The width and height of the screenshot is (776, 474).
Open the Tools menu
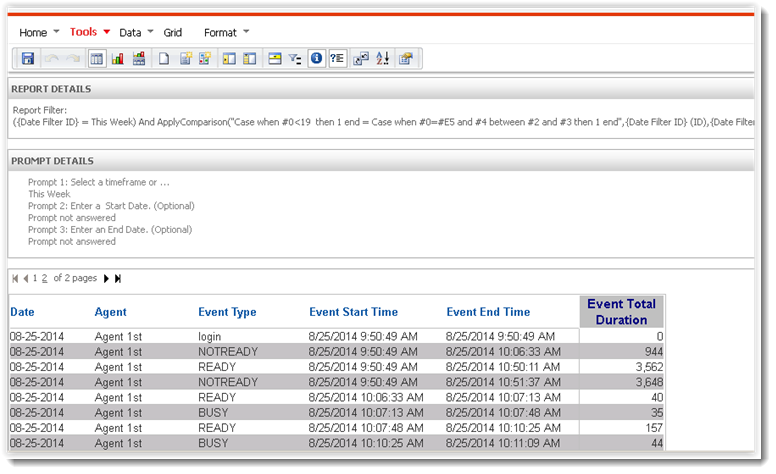[83, 32]
